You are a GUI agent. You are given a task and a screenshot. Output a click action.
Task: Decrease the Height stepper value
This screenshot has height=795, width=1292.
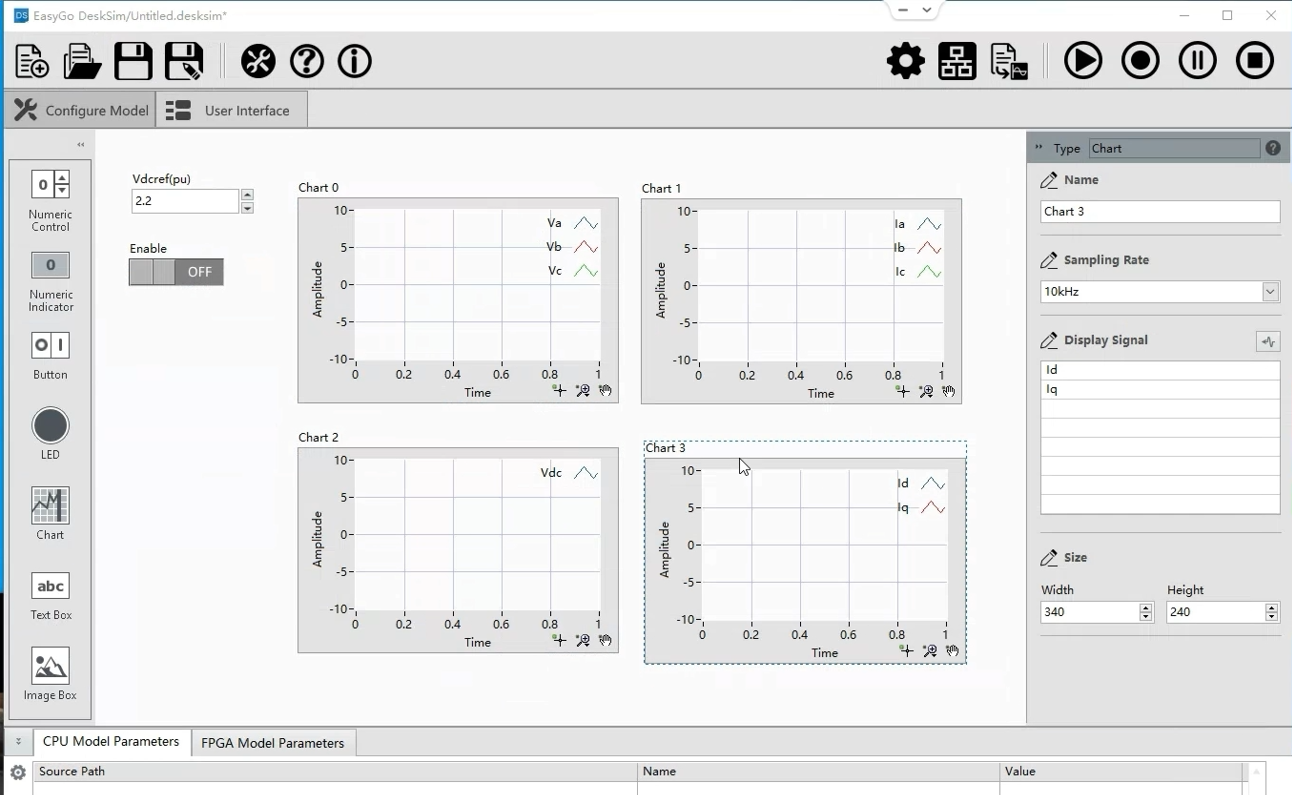pyautogui.click(x=1272, y=617)
